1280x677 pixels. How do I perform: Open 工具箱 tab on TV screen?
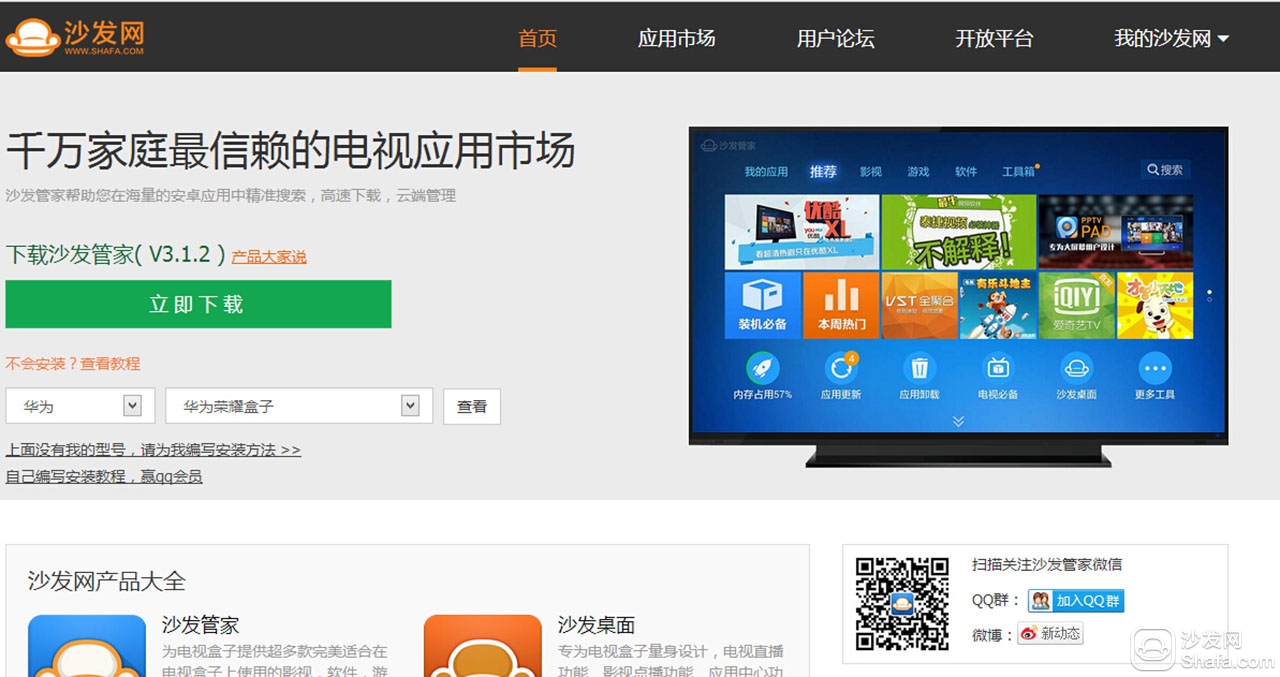tap(1019, 171)
